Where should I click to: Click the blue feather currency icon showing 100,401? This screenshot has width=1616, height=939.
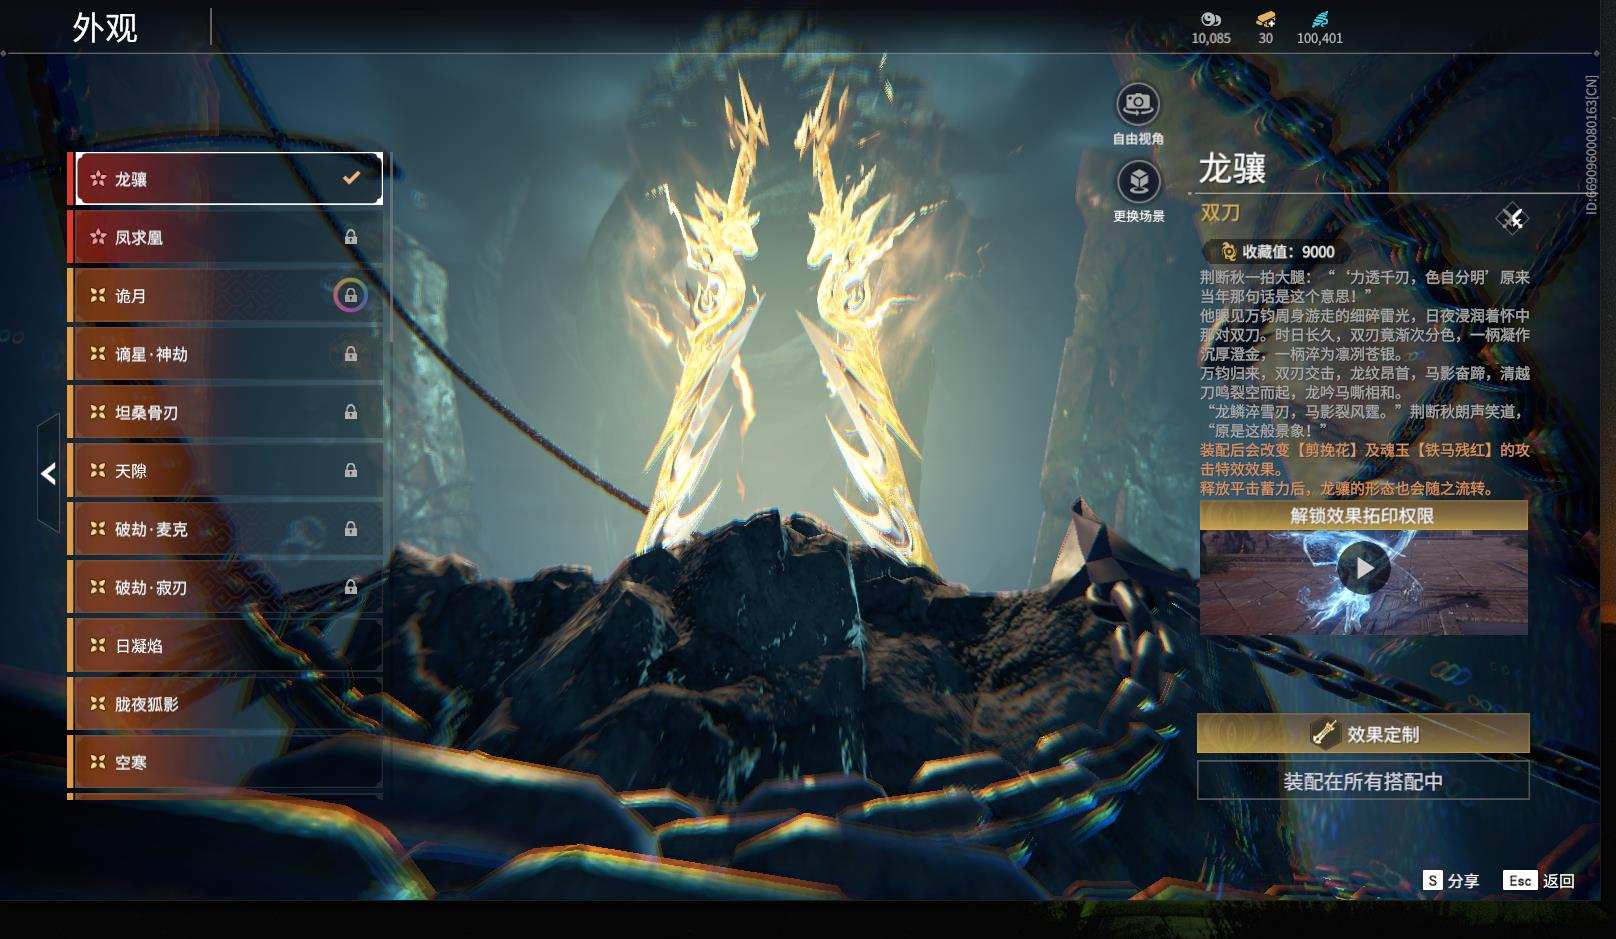point(1320,19)
